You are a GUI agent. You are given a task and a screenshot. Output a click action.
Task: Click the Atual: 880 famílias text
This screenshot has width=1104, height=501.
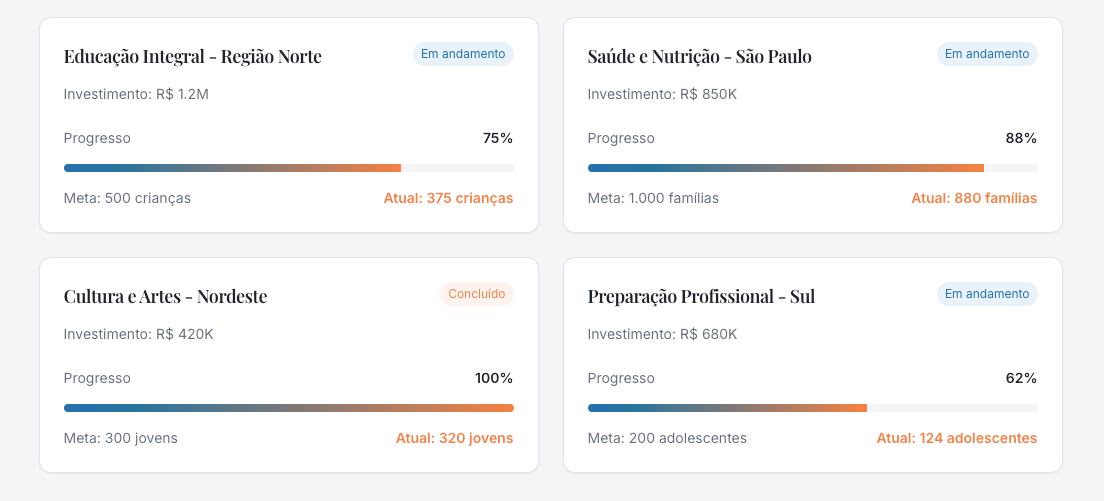[974, 198]
